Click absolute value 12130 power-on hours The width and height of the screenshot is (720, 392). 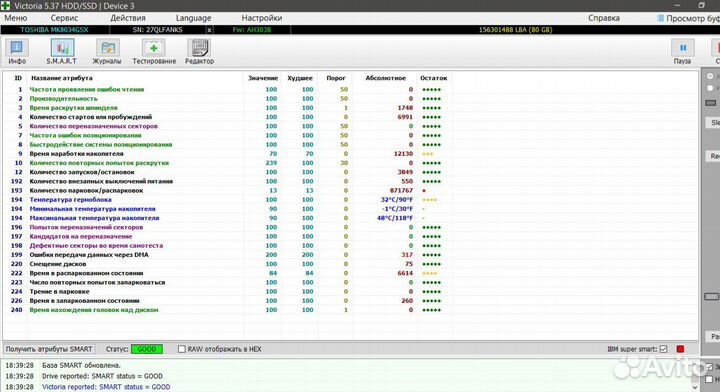(x=403, y=154)
